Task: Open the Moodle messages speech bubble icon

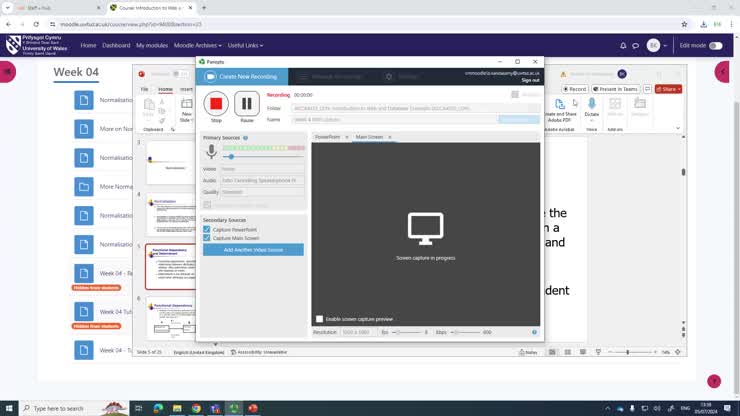Action: click(636, 45)
